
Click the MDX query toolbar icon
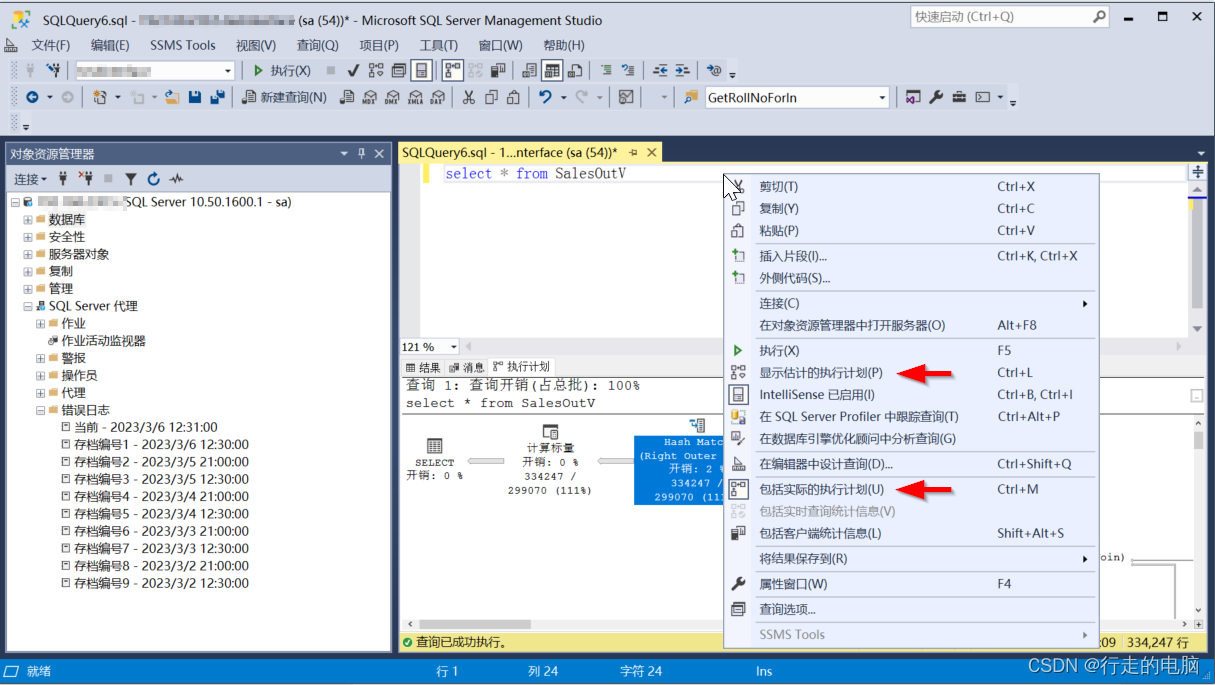[x=370, y=97]
